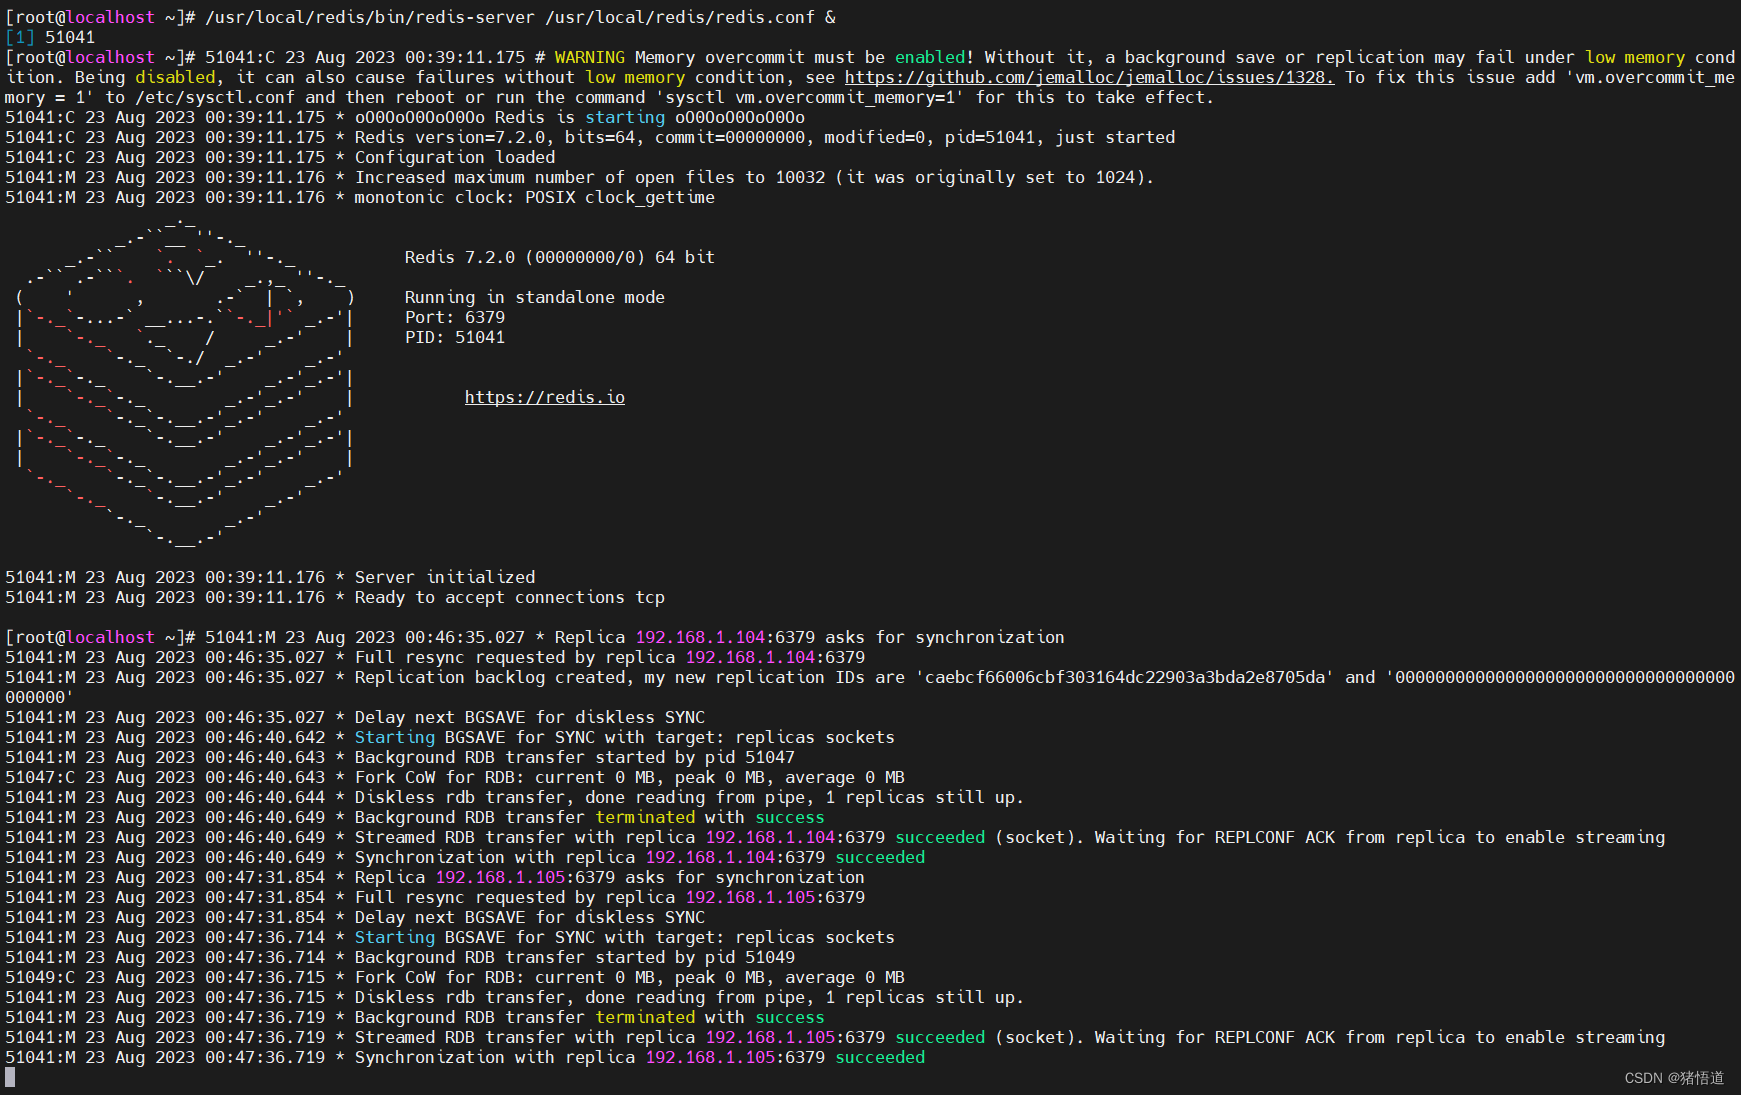Click the 'Server initialized' log line
This screenshot has height=1095, width=1741.
pos(270,577)
